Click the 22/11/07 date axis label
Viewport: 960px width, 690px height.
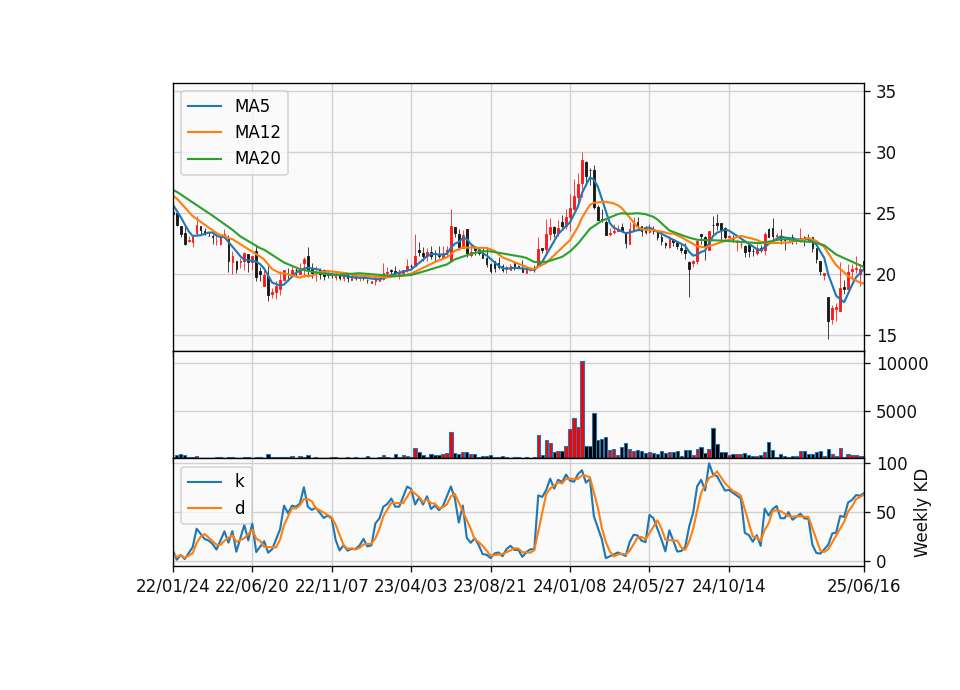coord(331,587)
